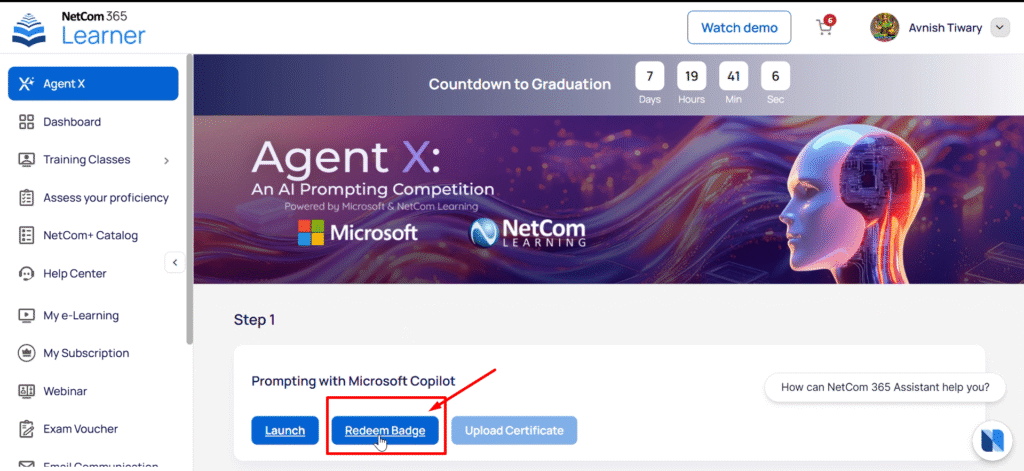Screen dimensions: 1024x471
Task: Select Agent X in the sidebar
Action: [x=93, y=84]
